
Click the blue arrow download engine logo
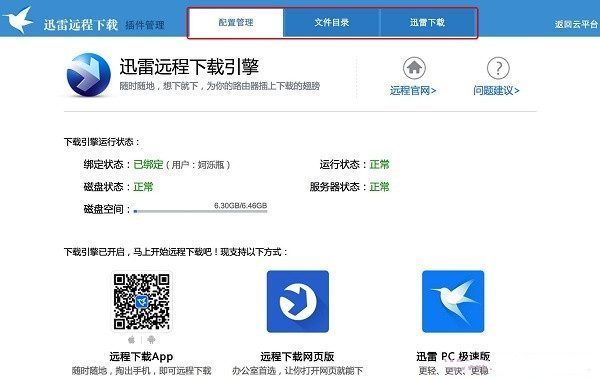[88, 75]
